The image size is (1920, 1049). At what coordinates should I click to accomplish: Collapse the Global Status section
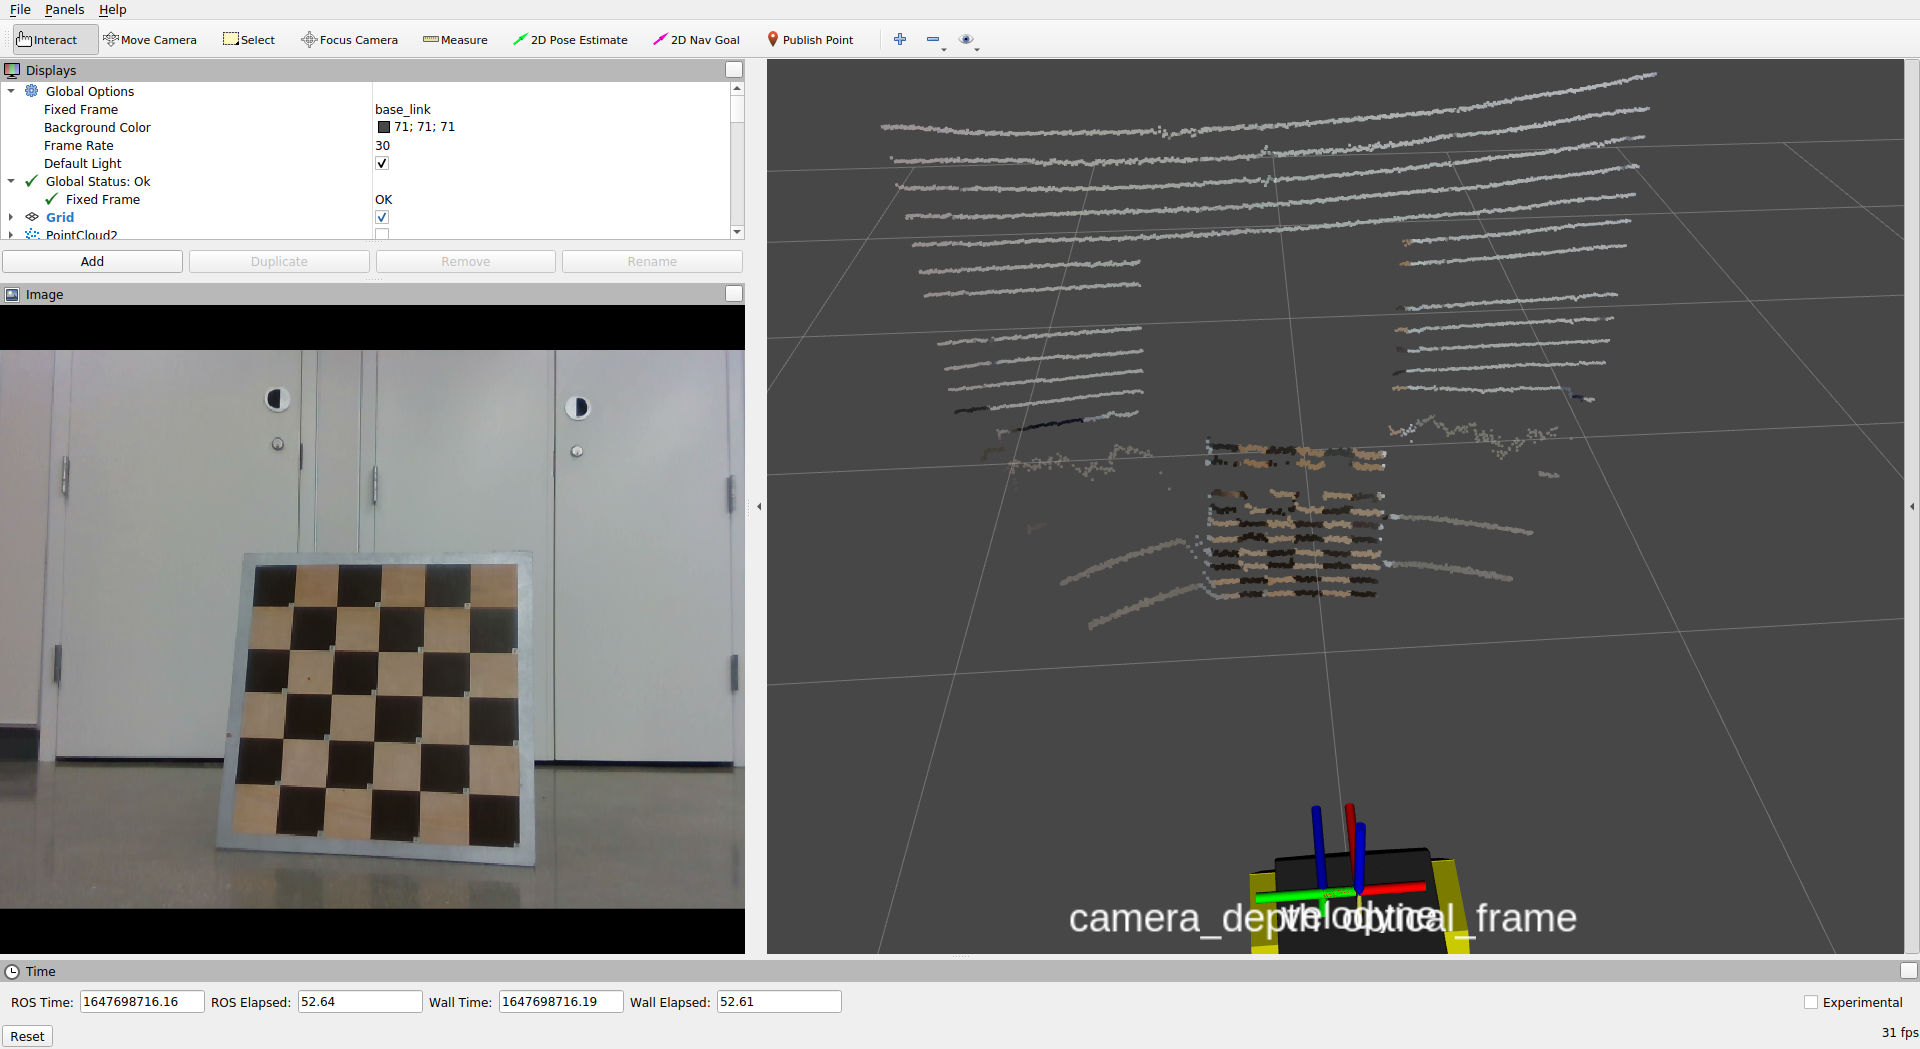(11, 181)
